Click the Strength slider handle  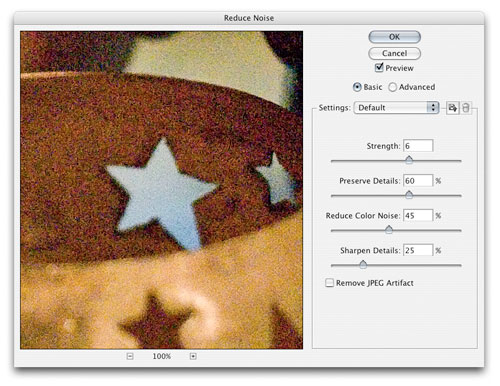[x=409, y=160]
